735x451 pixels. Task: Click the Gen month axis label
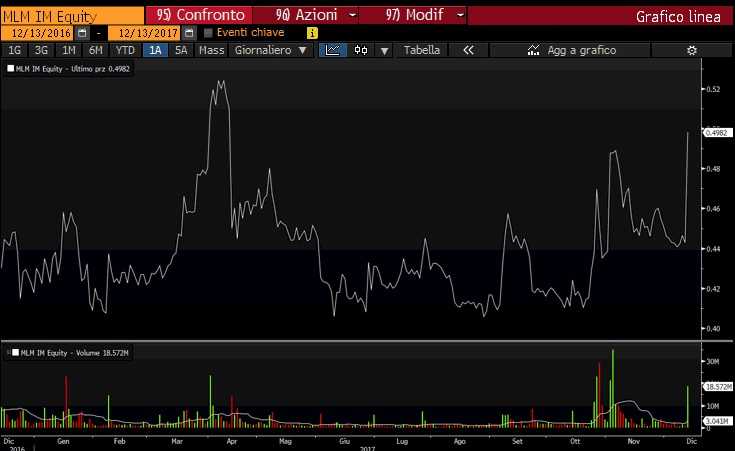point(63,441)
